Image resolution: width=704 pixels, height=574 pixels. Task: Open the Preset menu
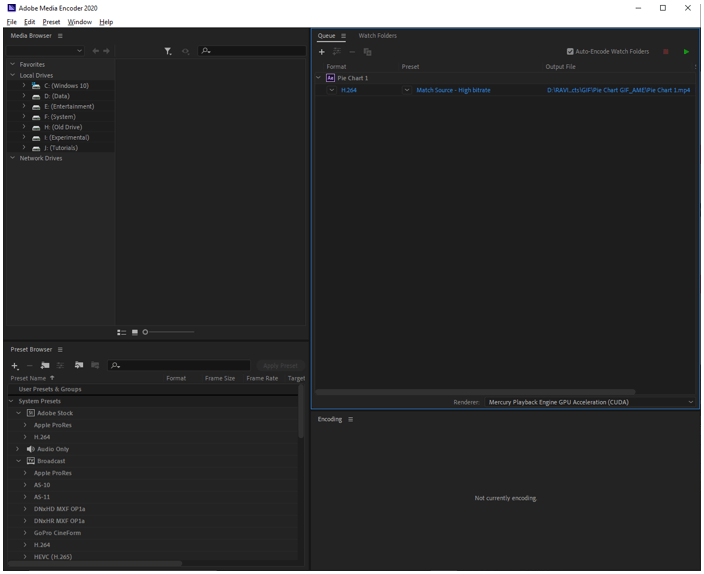click(51, 22)
